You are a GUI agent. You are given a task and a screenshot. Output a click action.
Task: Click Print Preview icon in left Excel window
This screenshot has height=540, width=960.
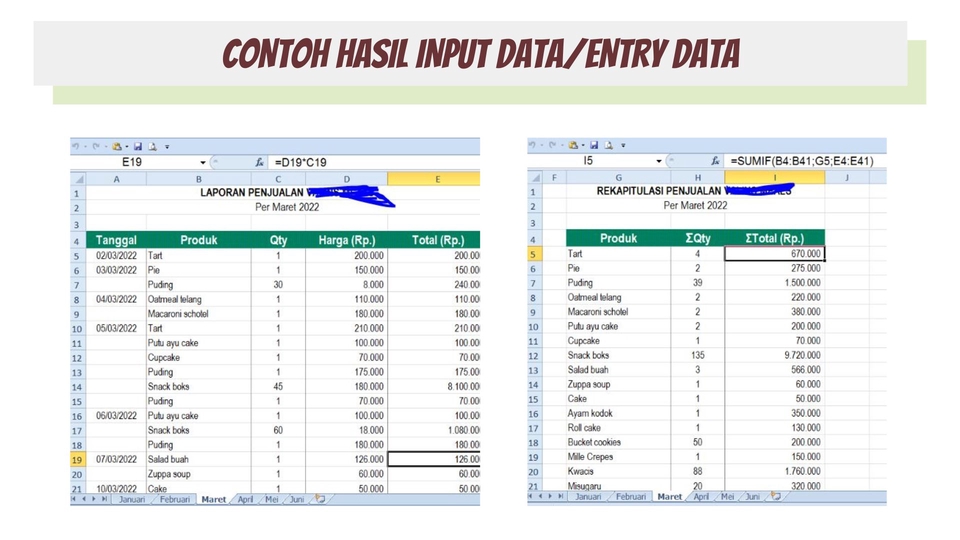152,146
